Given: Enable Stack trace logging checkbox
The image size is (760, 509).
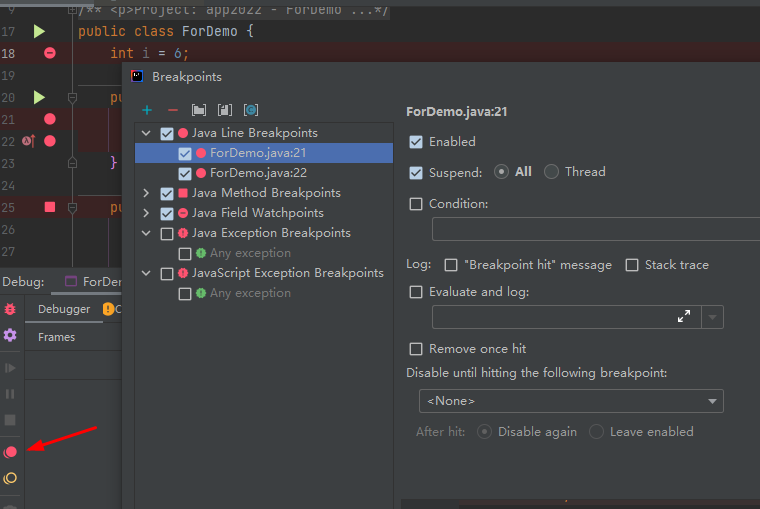Looking at the screenshot, I should coord(632,265).
